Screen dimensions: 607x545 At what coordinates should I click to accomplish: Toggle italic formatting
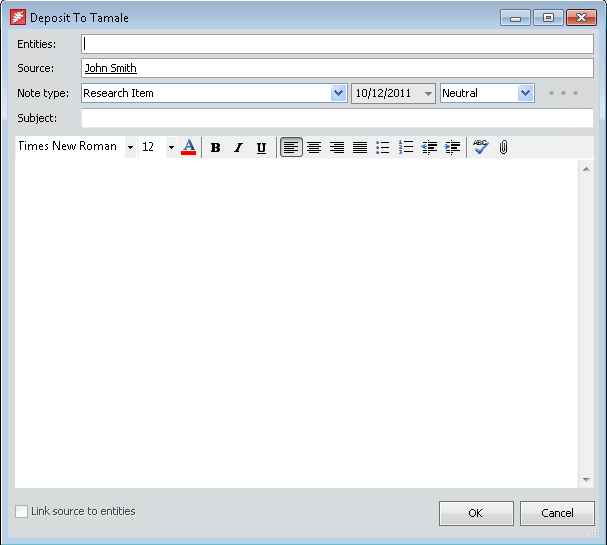tap(238, 147)
